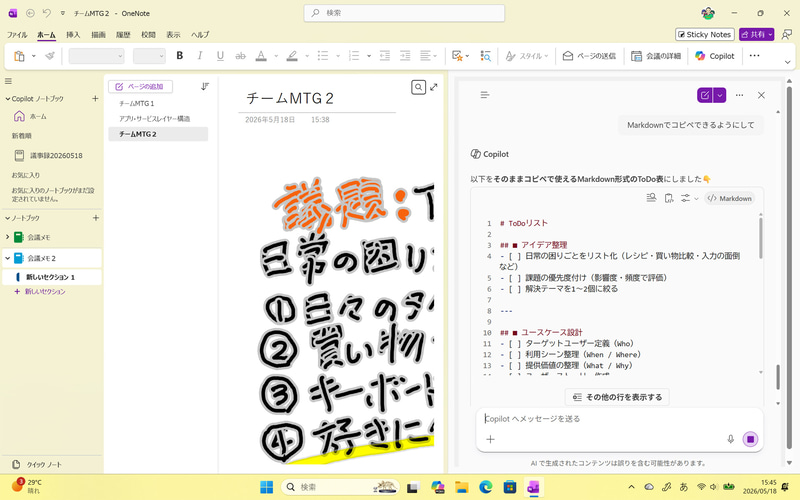
Task: Open the Paste clipboard tool
Action: [x=19, y=56]
